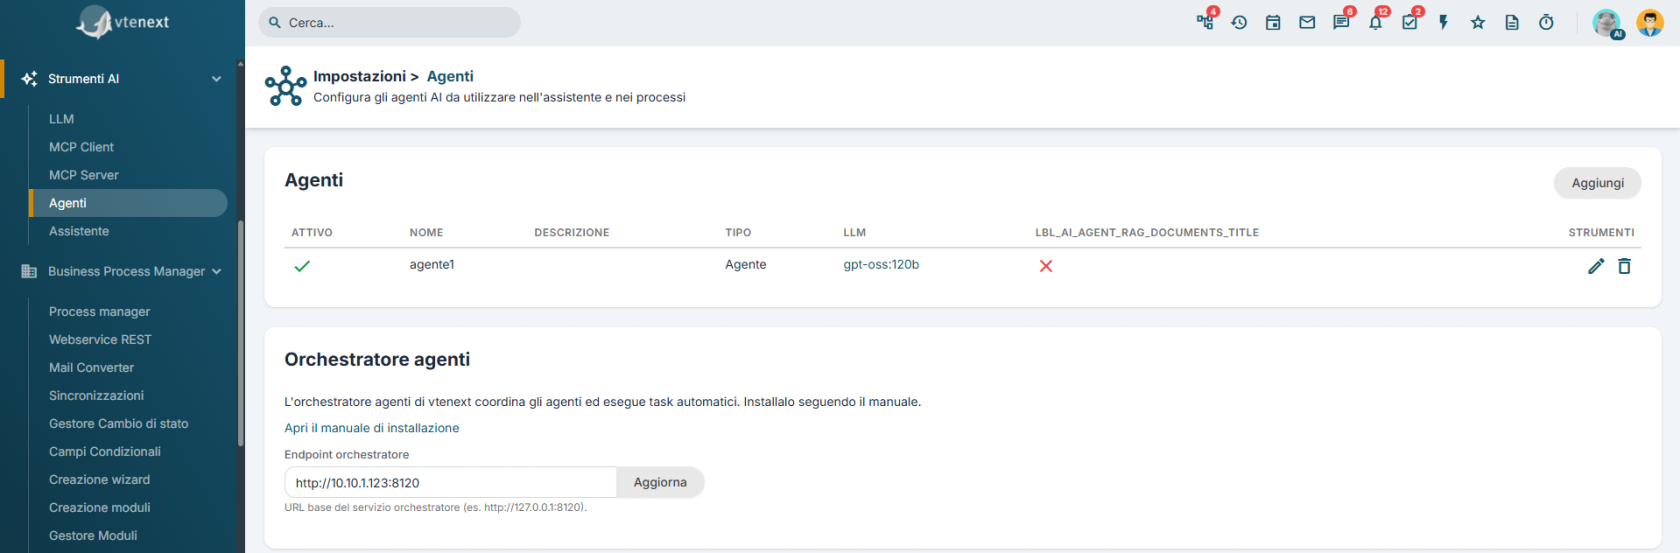Delete agente1 using the trash icon
Image resolution: width=1680 pixels, height=553 pixels.
point(1625,266)
